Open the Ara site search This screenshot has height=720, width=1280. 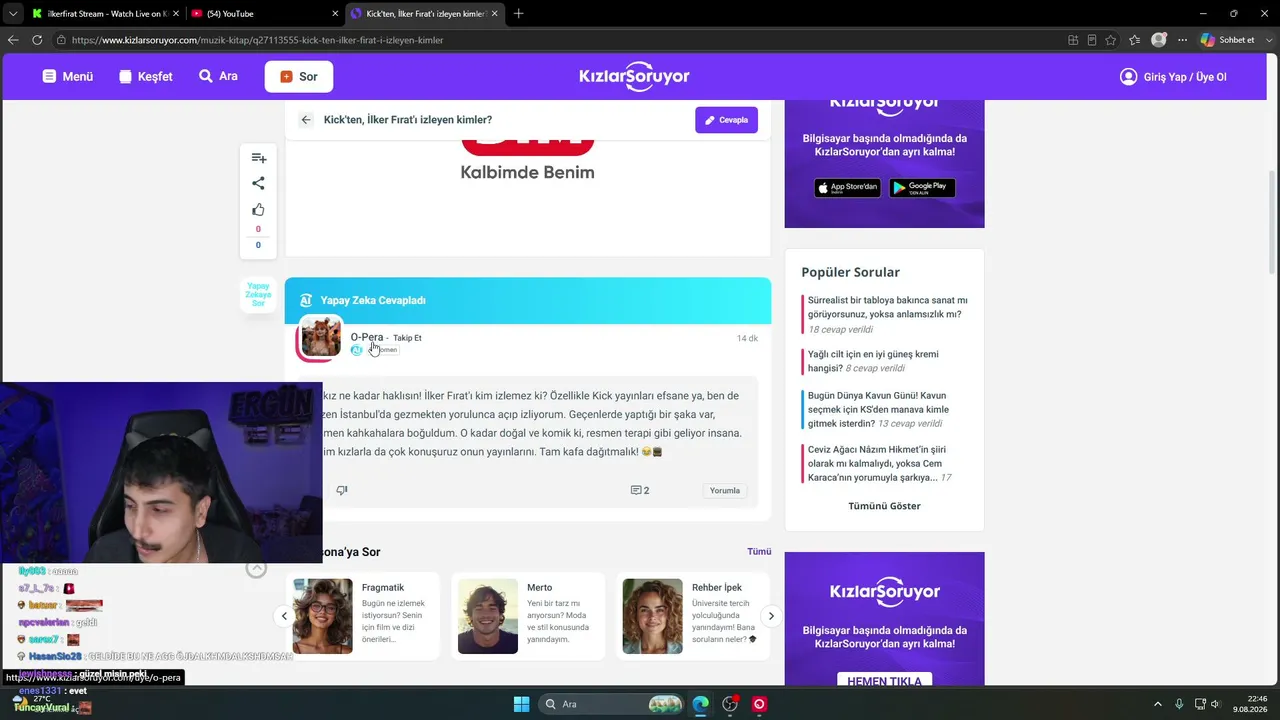point(218,76)
